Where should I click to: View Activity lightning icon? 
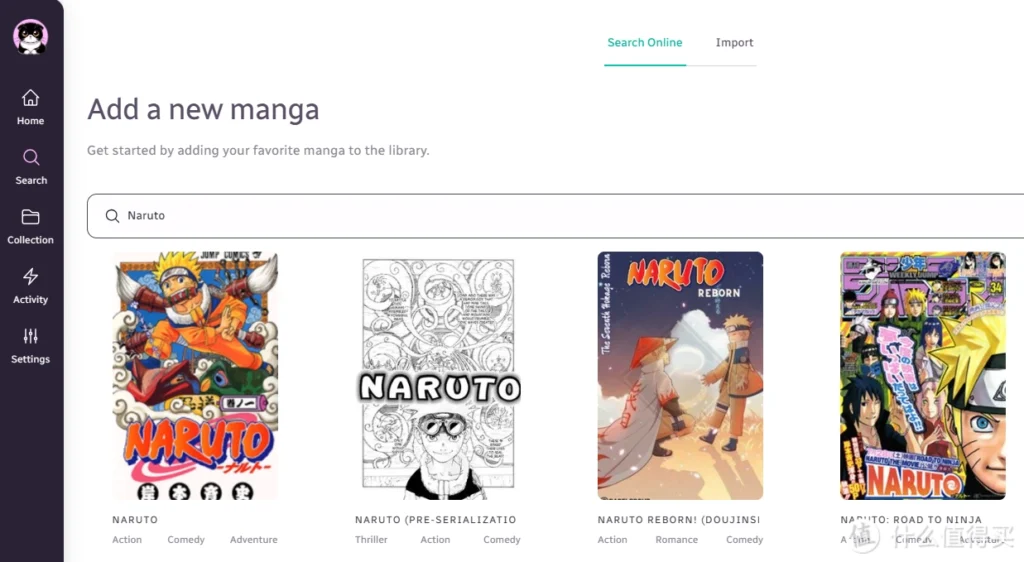coord(30,276)
